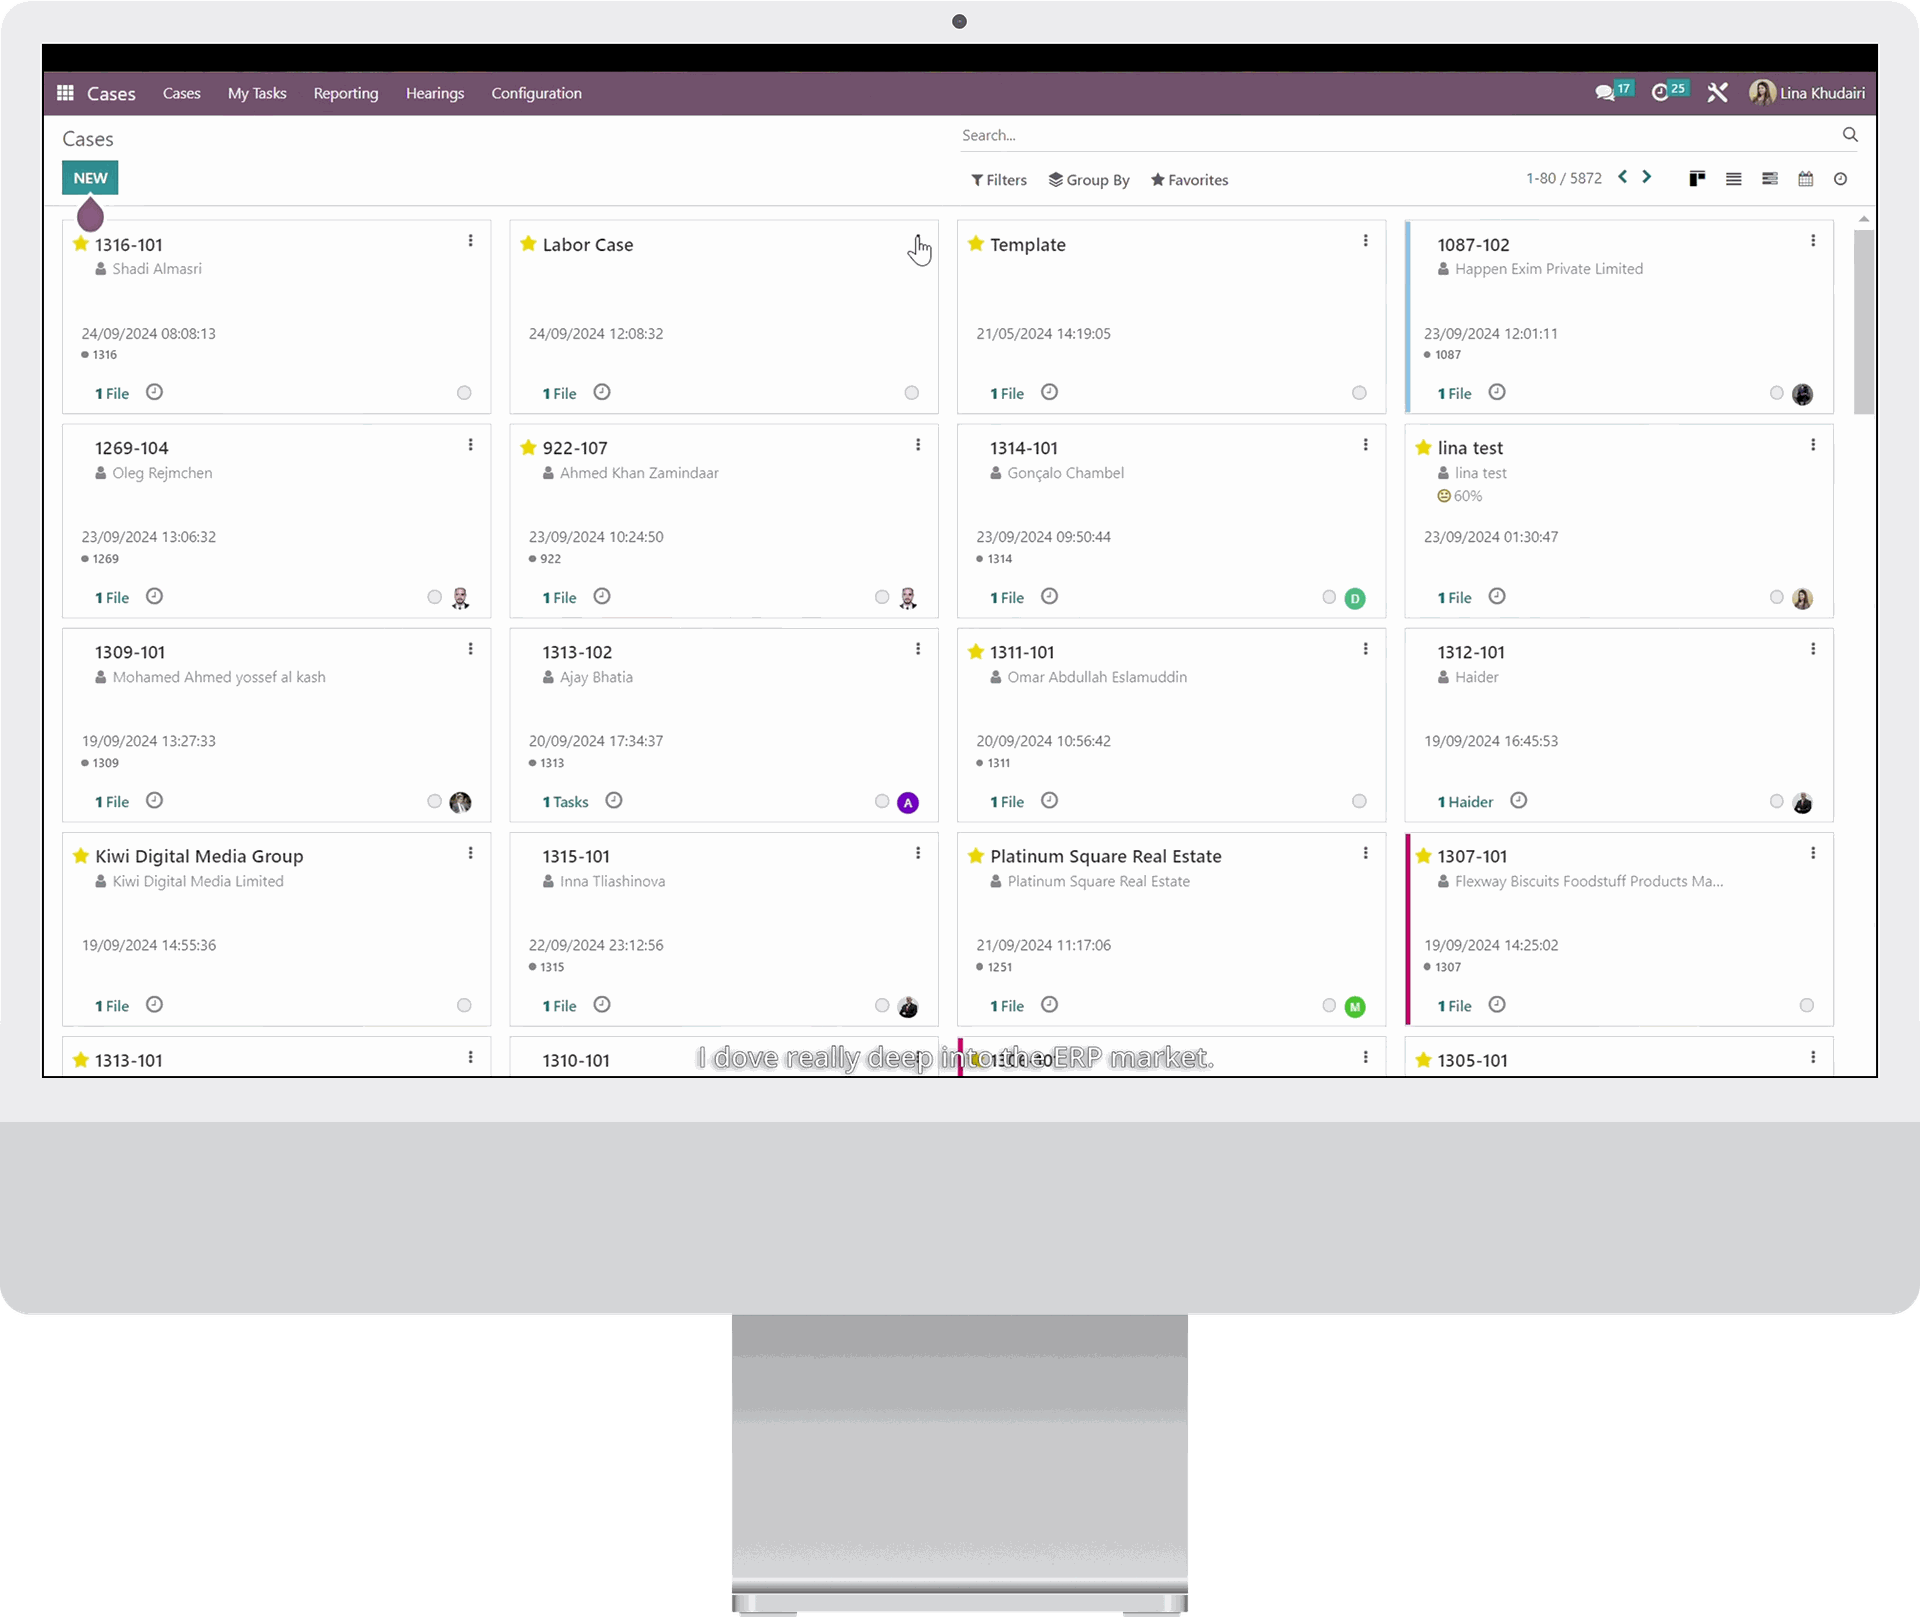Viewport: 1920px width, 1617px height.
Task: Click the search magnifier icon
Action: pyautogui.click(x=1850, y=135)
